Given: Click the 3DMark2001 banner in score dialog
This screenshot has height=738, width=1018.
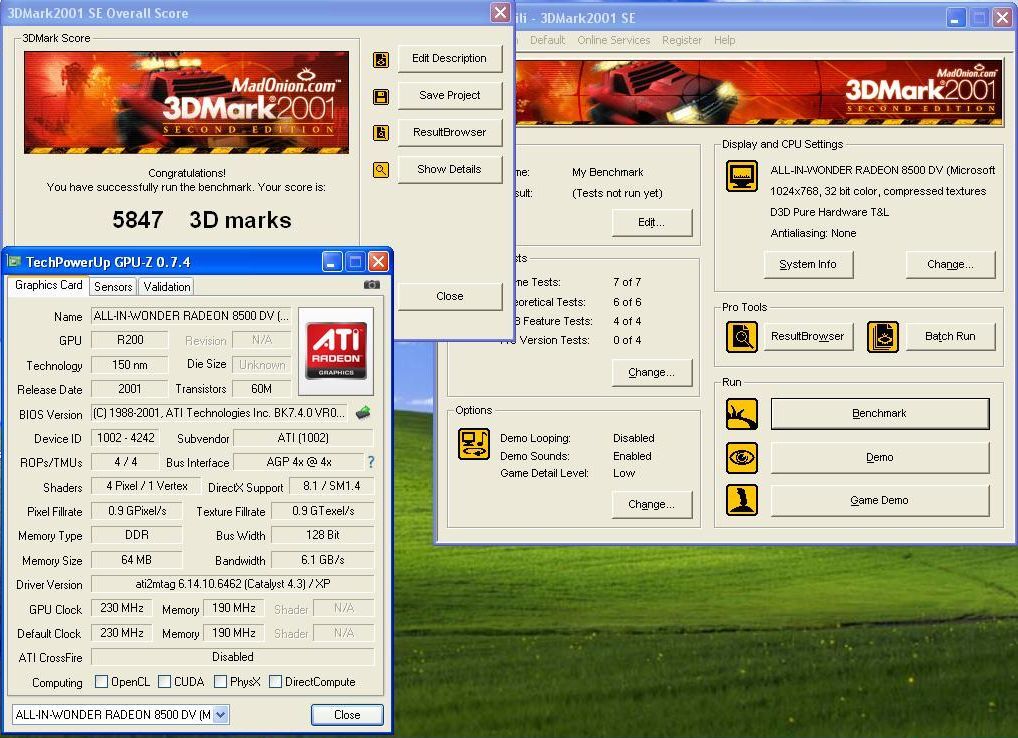Looking at the screenshot, I should pyautogui.click(x=186, y=103).
